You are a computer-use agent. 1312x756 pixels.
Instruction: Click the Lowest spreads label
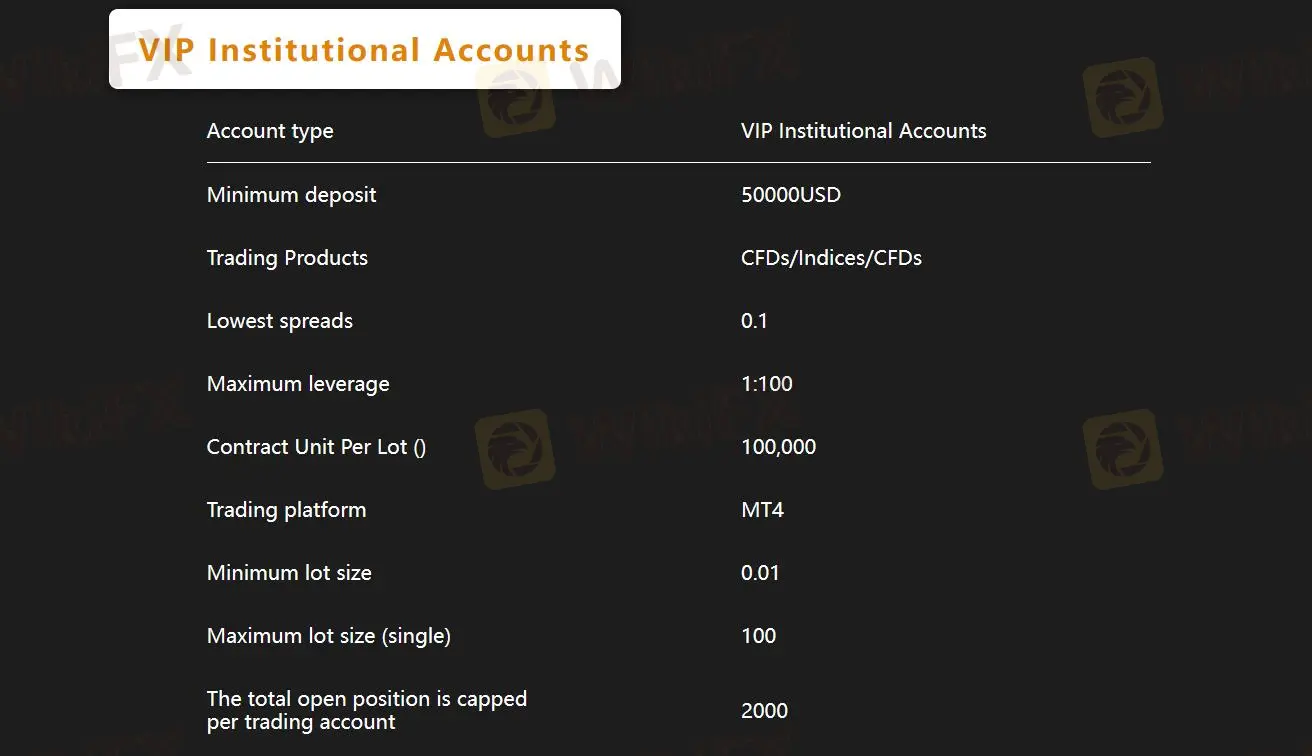(x=279, y=320)
